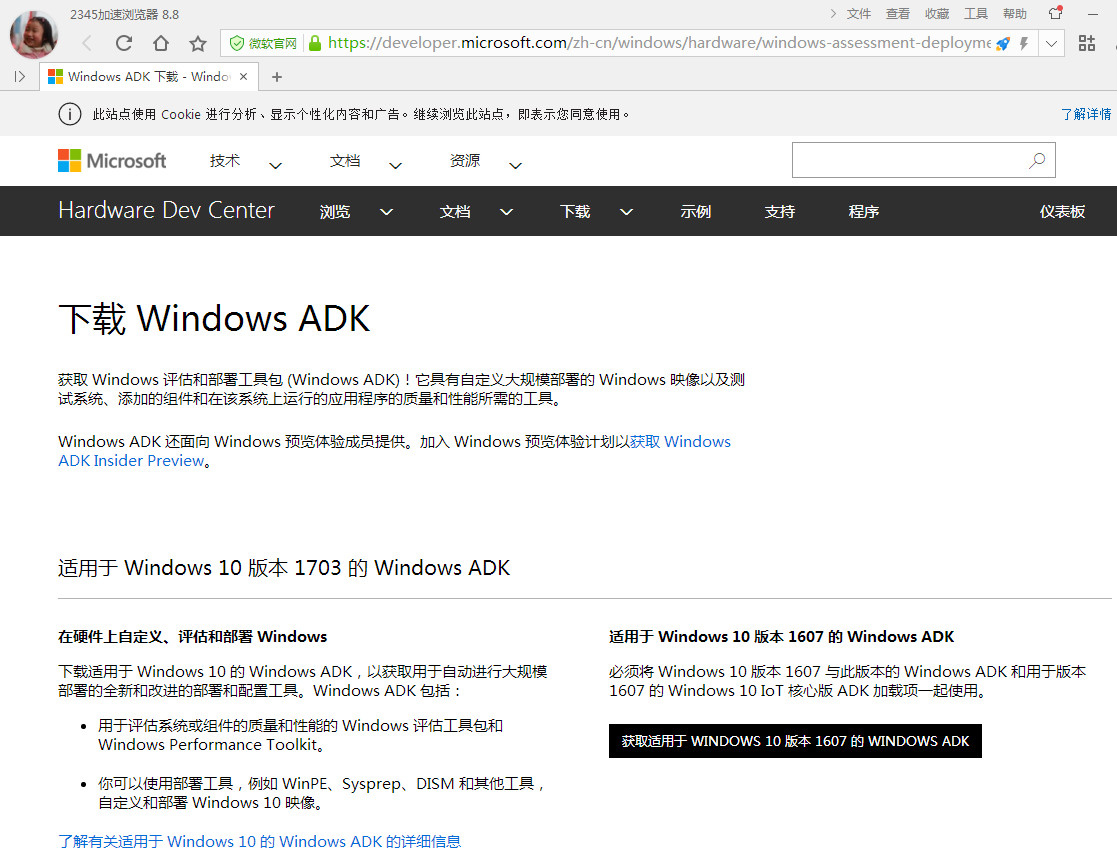Open the 查看 menu

click(898, 14)
